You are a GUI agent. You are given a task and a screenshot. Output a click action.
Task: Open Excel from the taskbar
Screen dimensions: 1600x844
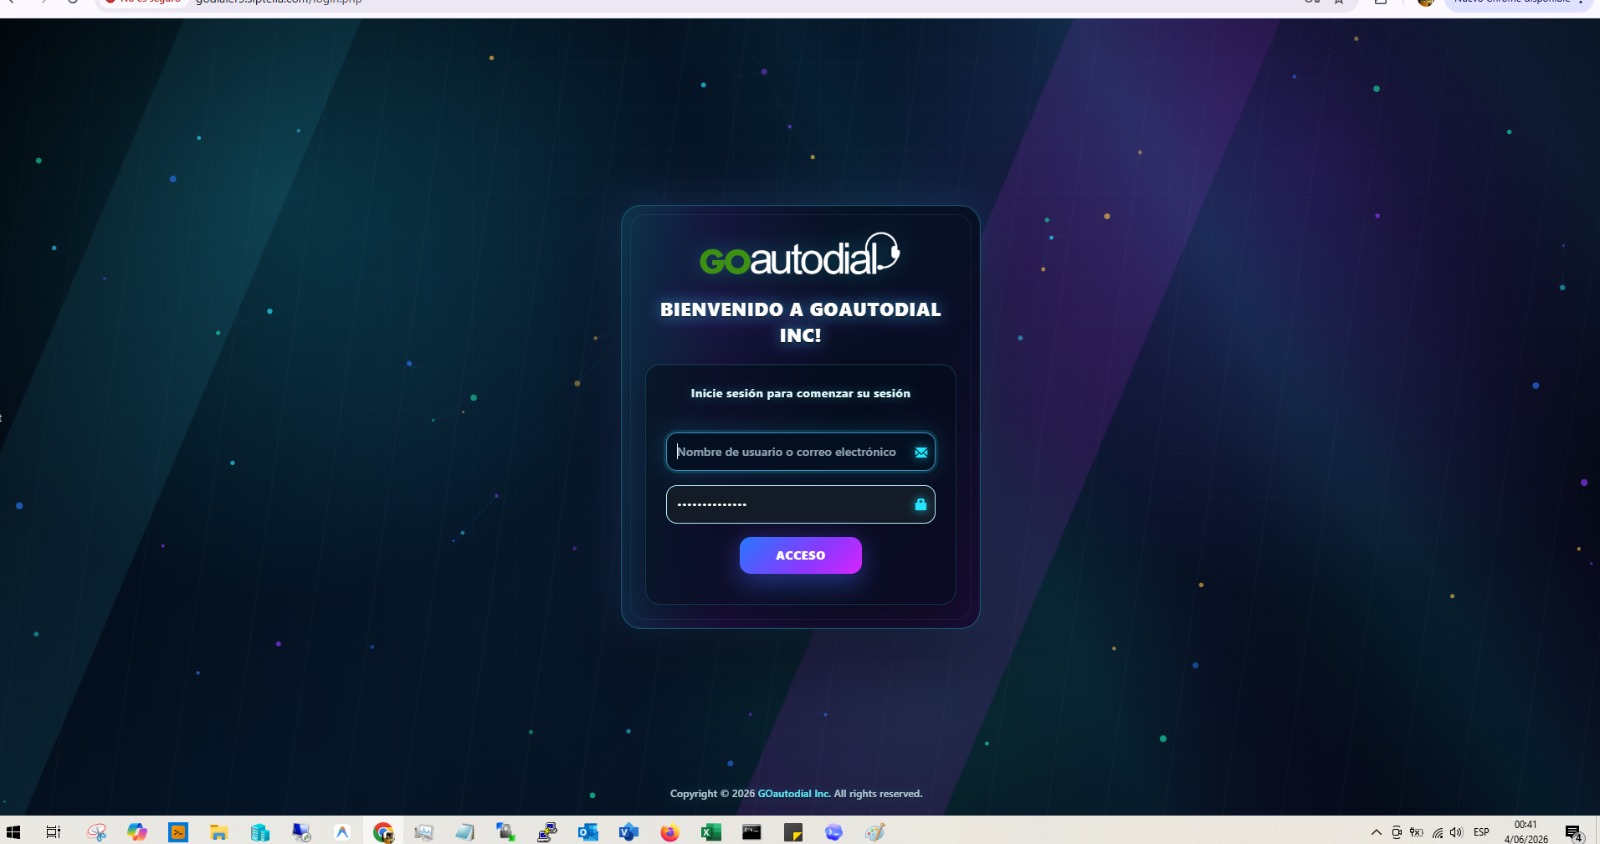pos(711,832)
